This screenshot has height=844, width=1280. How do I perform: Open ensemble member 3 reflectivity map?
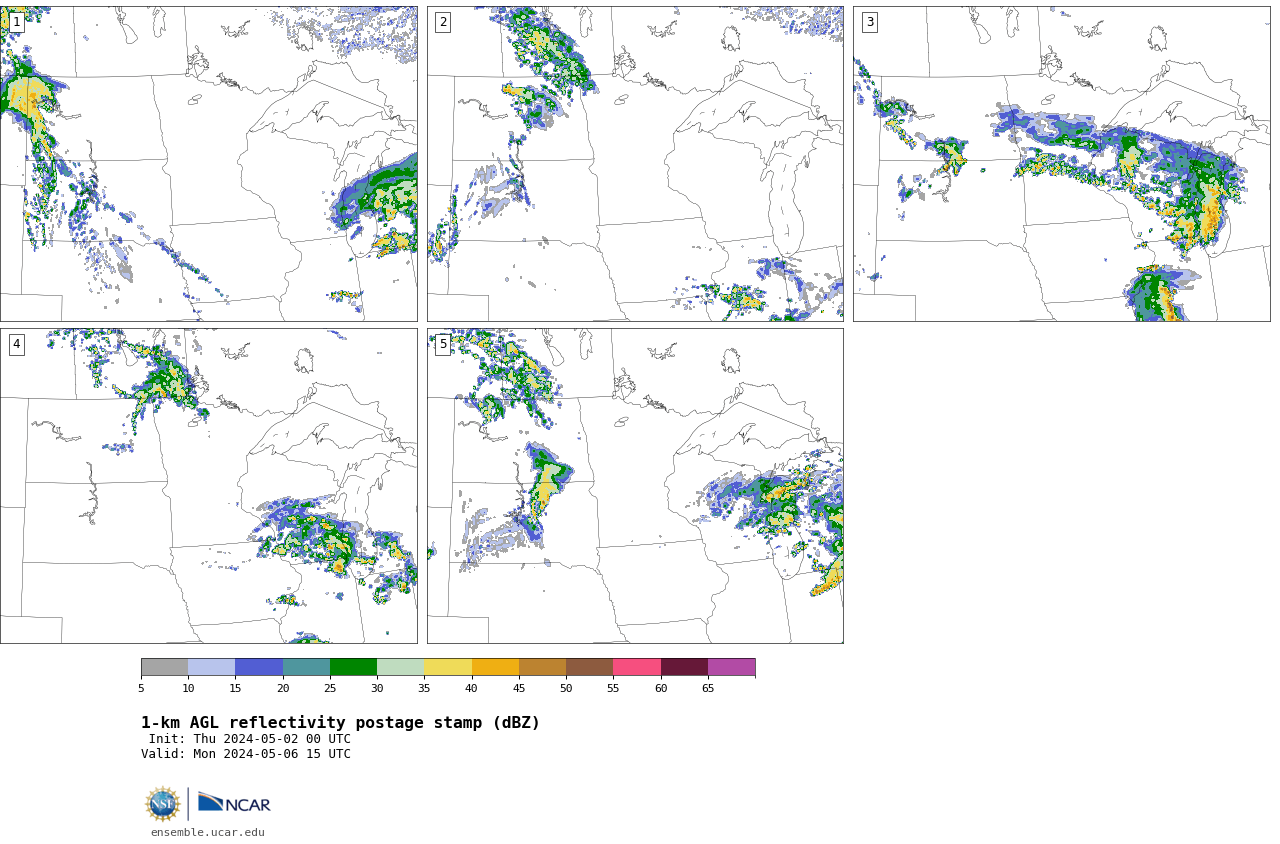point(1061,164)
